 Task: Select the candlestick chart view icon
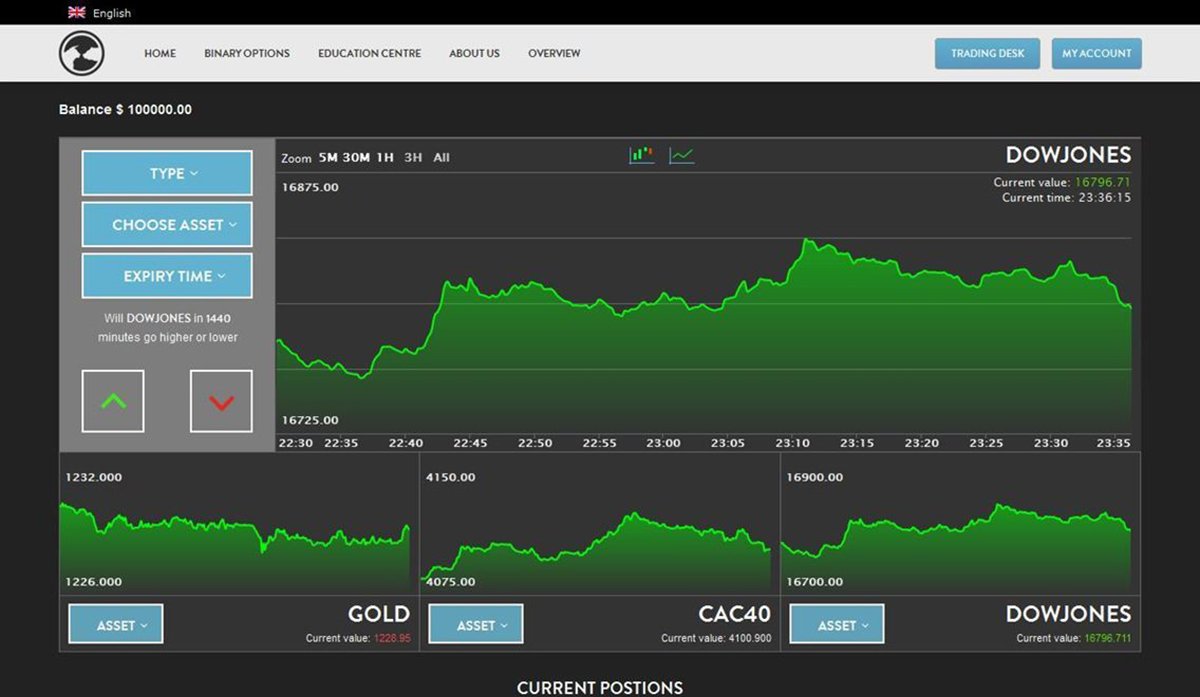point(641,155)
